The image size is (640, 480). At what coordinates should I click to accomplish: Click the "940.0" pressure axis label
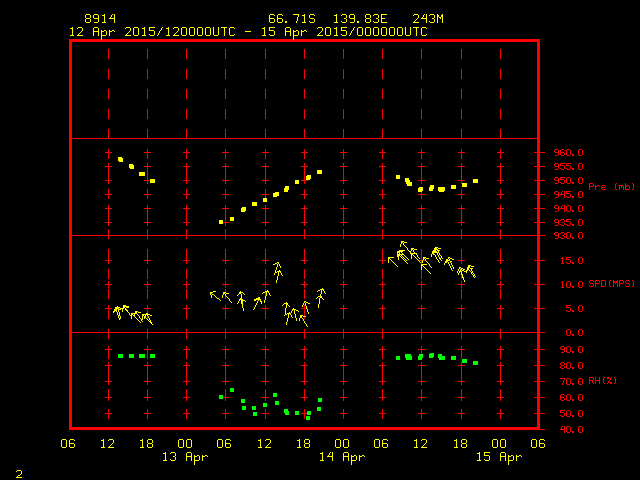pos(569,209)
